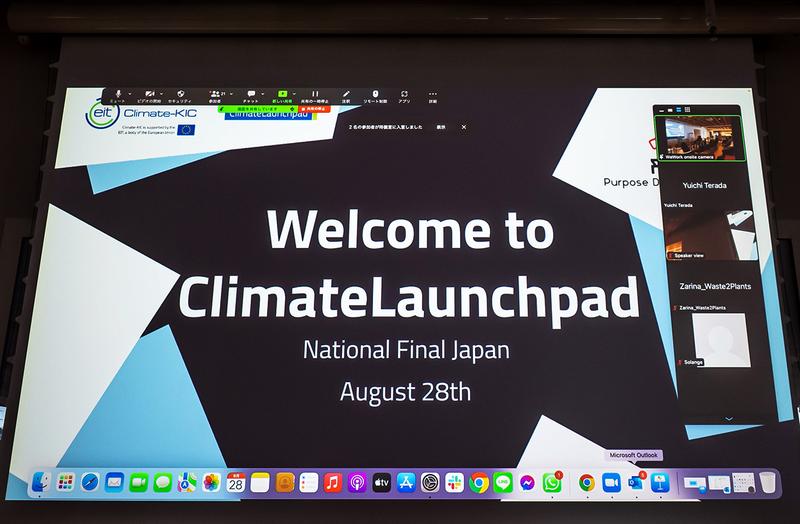Open FaceTime from the Dock
The height and width of the screenshot is (524, 800).
(138, 483)
